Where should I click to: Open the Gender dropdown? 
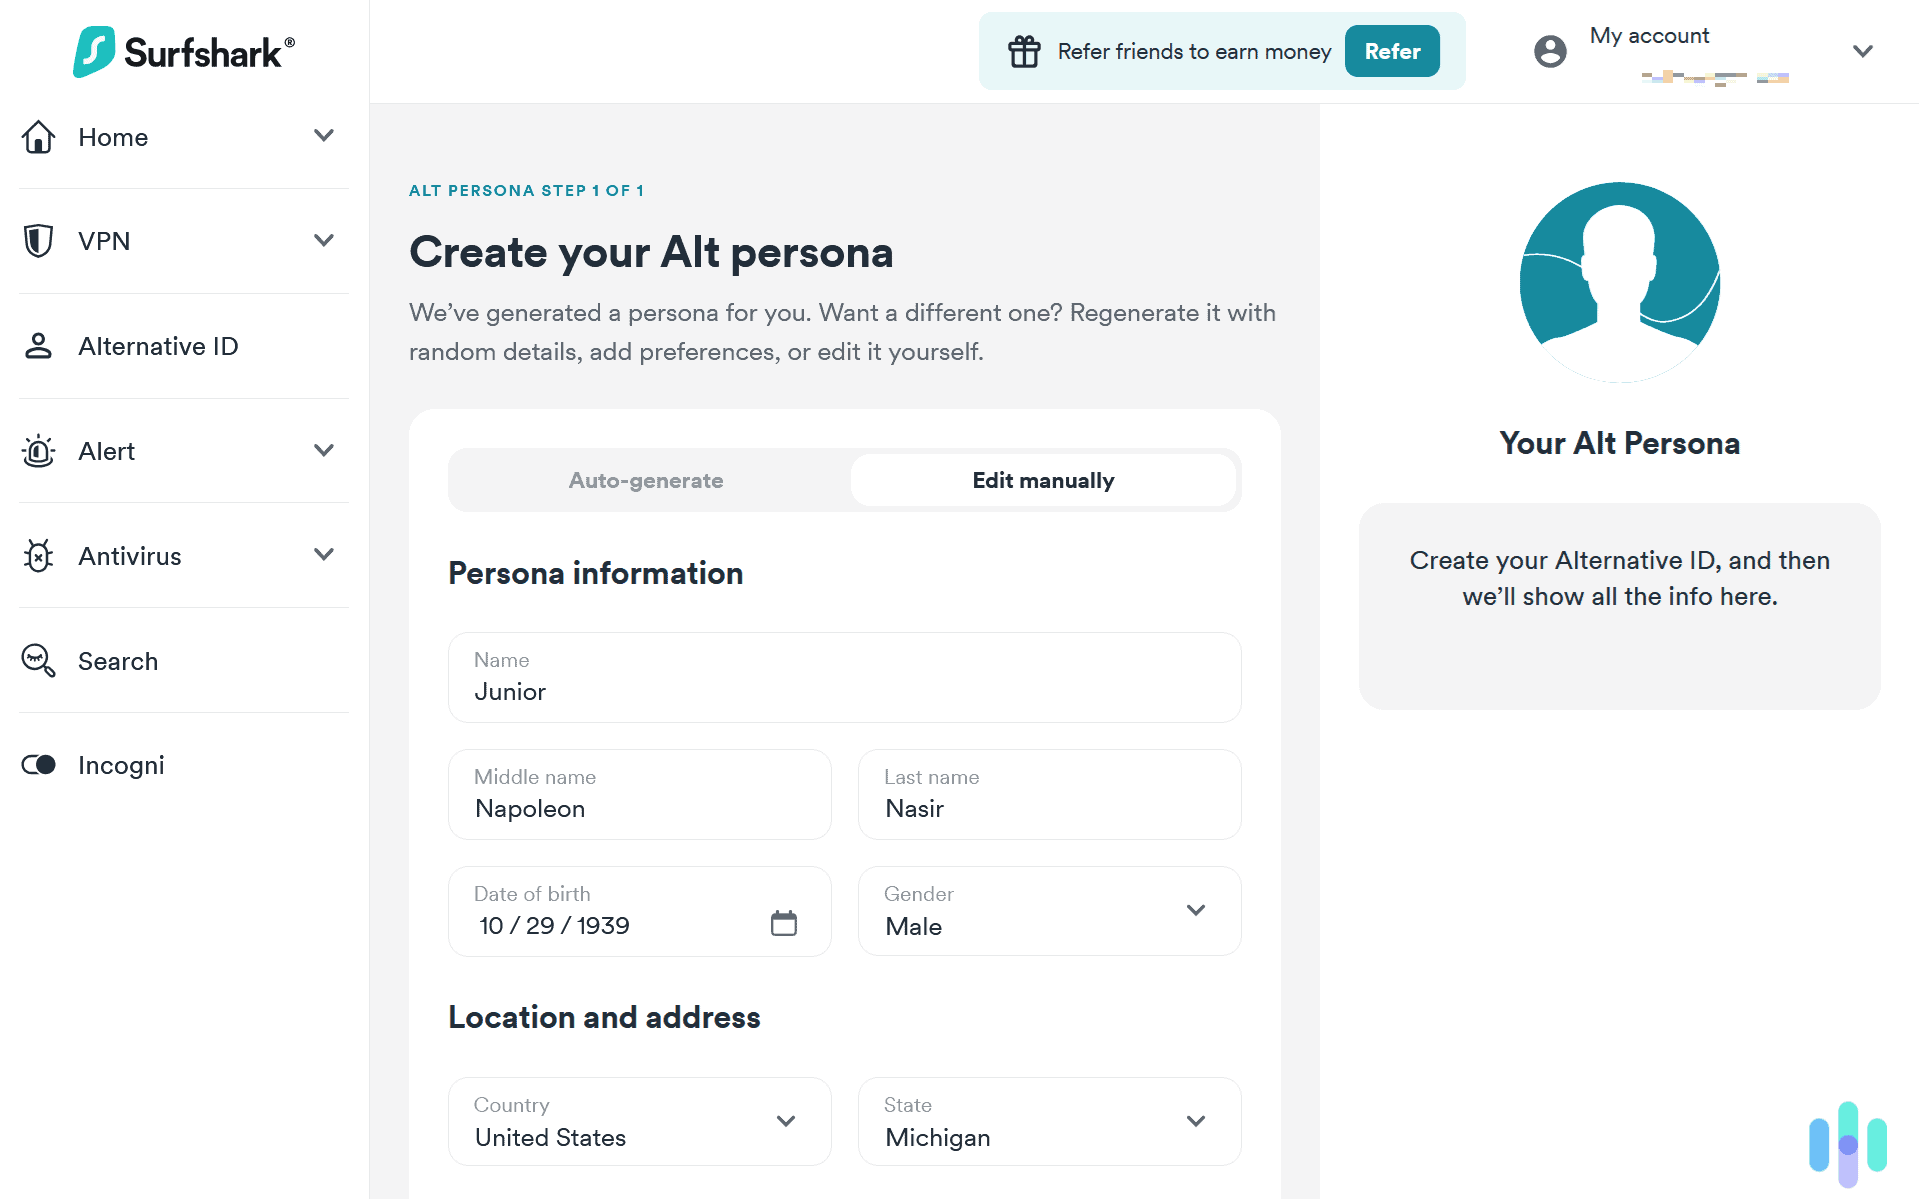click(1195, 911)
